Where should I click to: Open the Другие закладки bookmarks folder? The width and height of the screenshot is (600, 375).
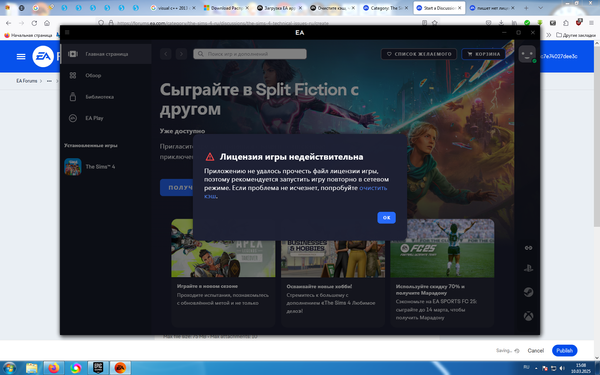pyautogui.click(x=576, y=35)
